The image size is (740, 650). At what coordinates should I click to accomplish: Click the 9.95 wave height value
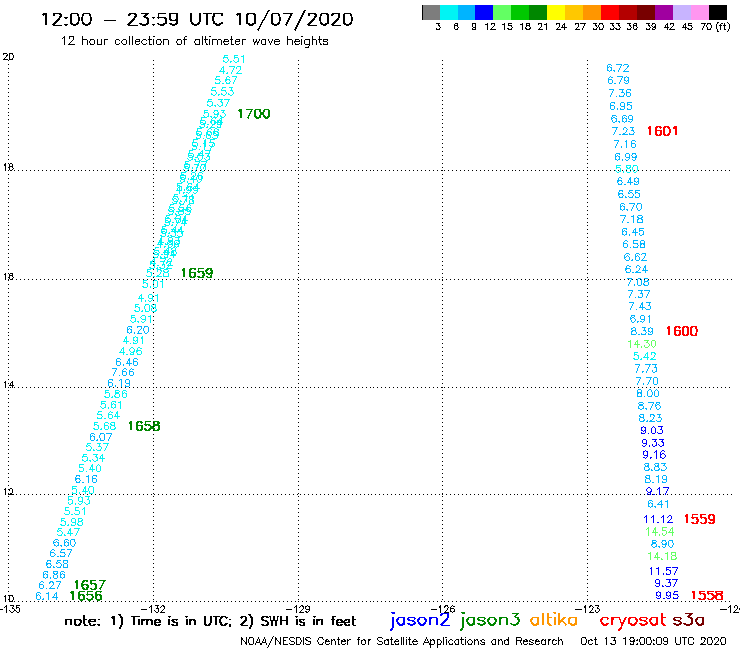(667, 595)
